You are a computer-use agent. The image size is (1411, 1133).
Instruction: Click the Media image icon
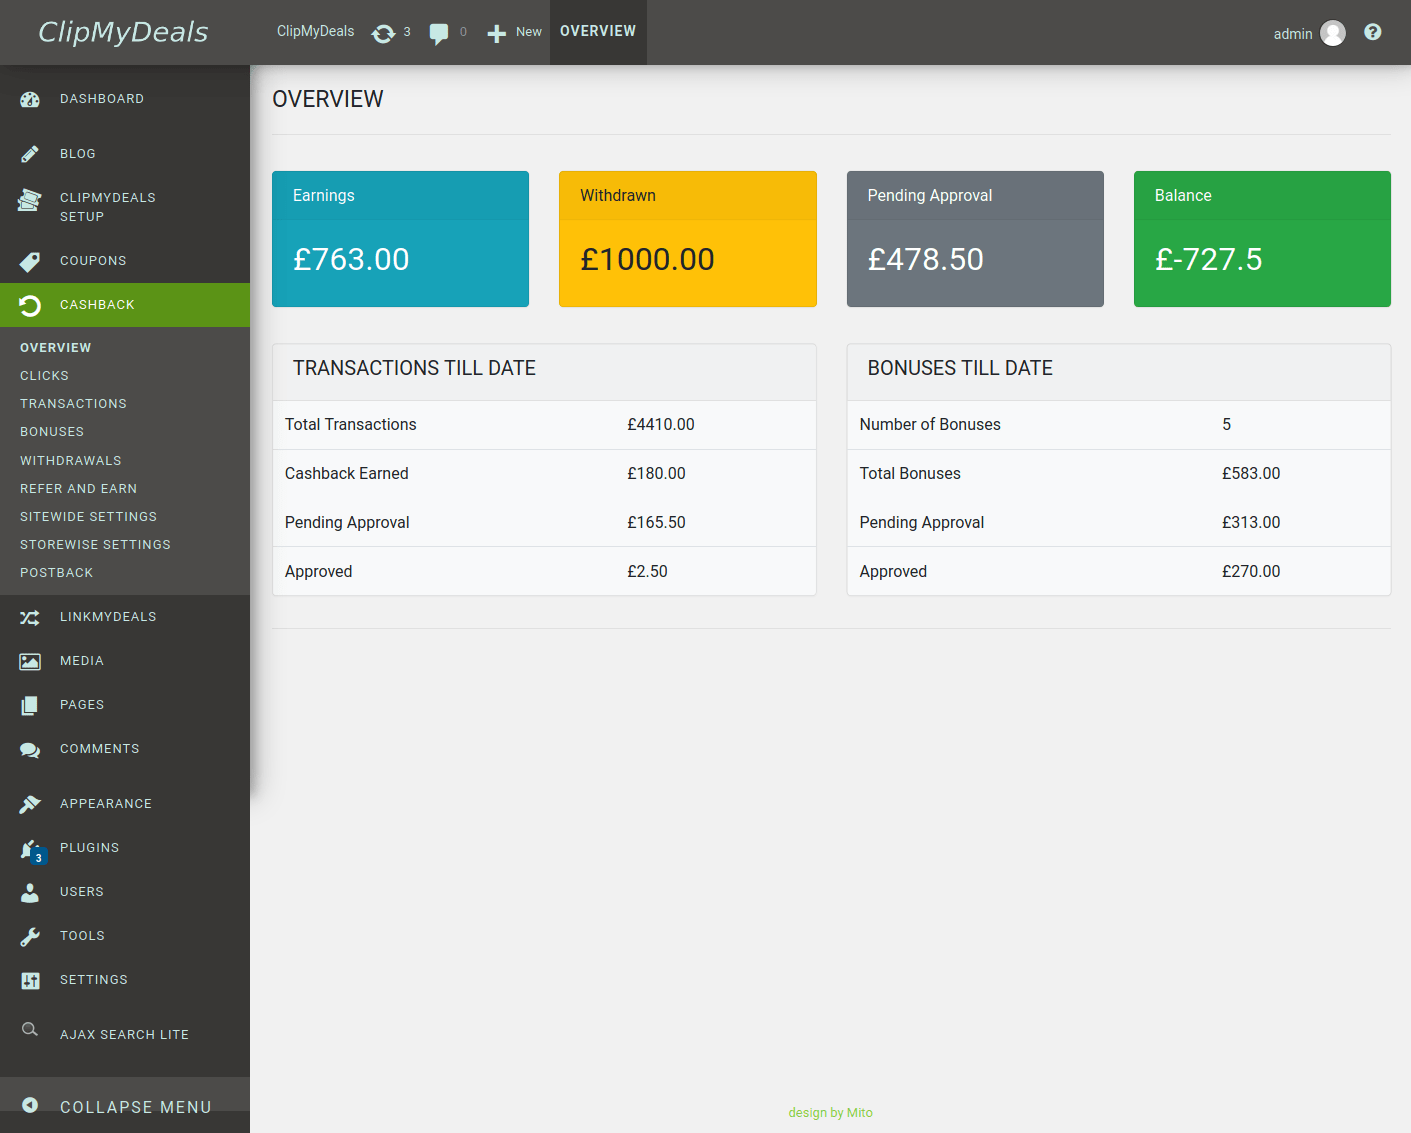tap(30, 661)
